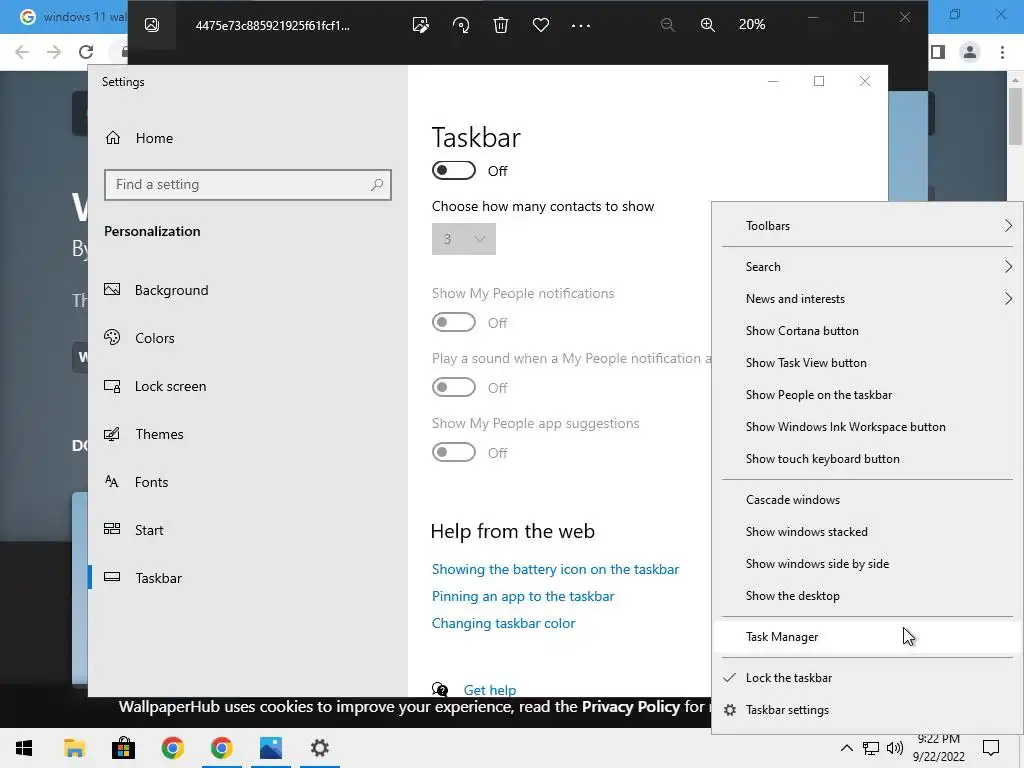Click the Lock screen icon in sidebar
This screenshot has height=768, width=1024.
(112, 386)
